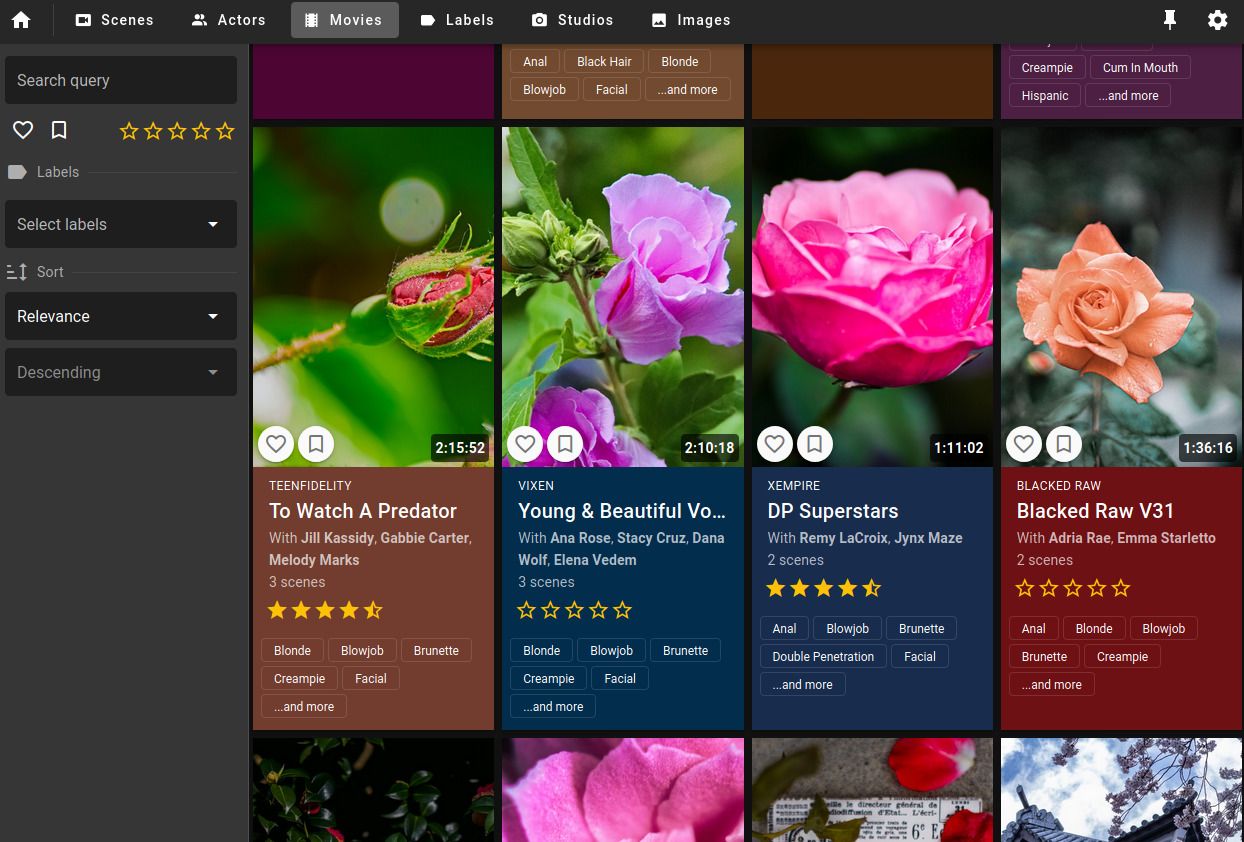Click Brunette label on To Watch A Predator
Image resolution: width=1244 pixels, height=842 pixels.
436,650
